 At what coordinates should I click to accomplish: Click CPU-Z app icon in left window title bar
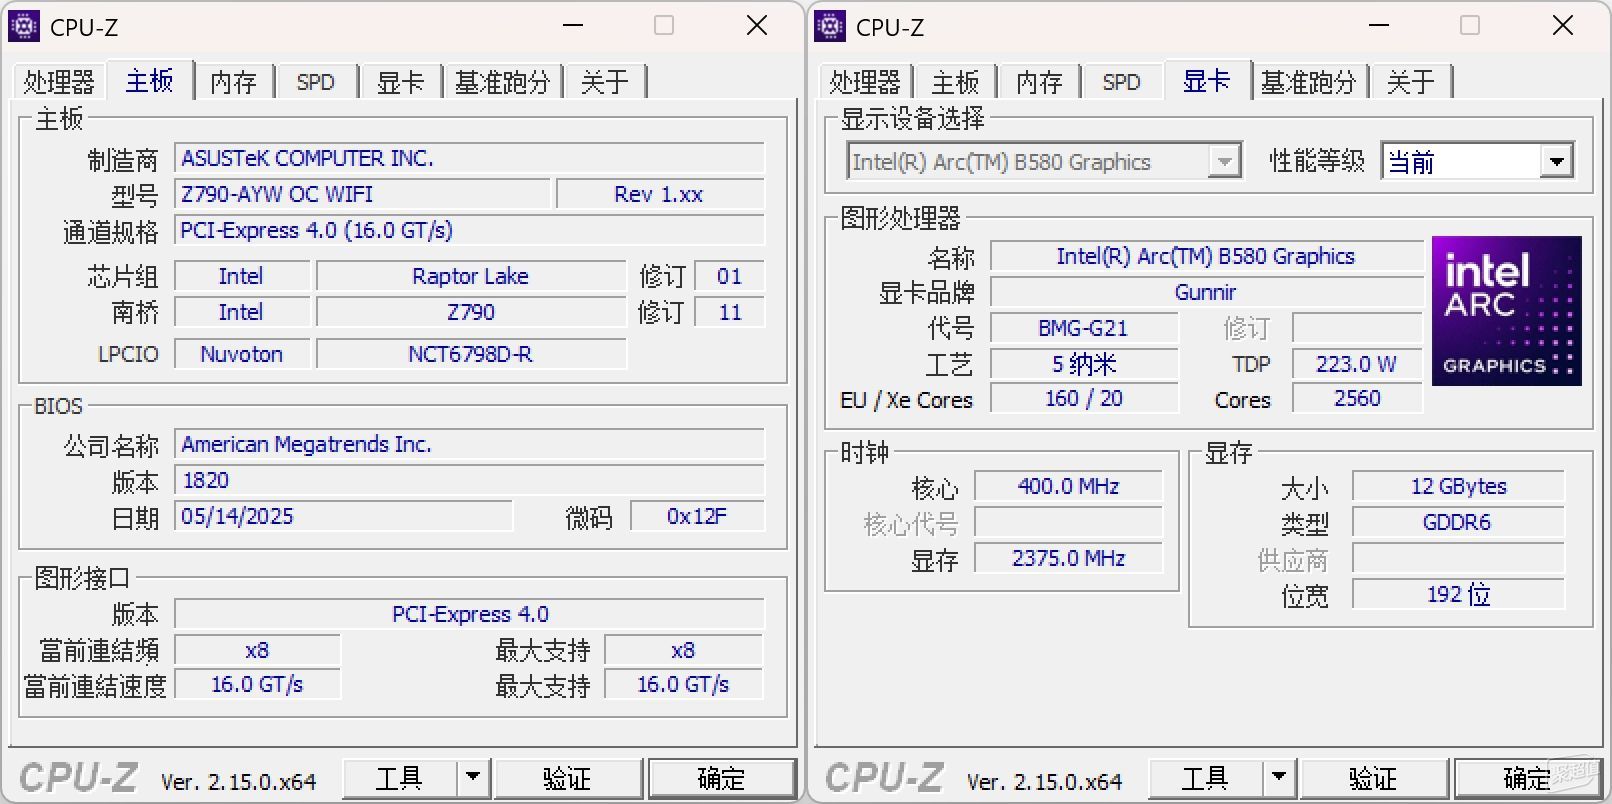pyautogui.click(x=24, y=26)
